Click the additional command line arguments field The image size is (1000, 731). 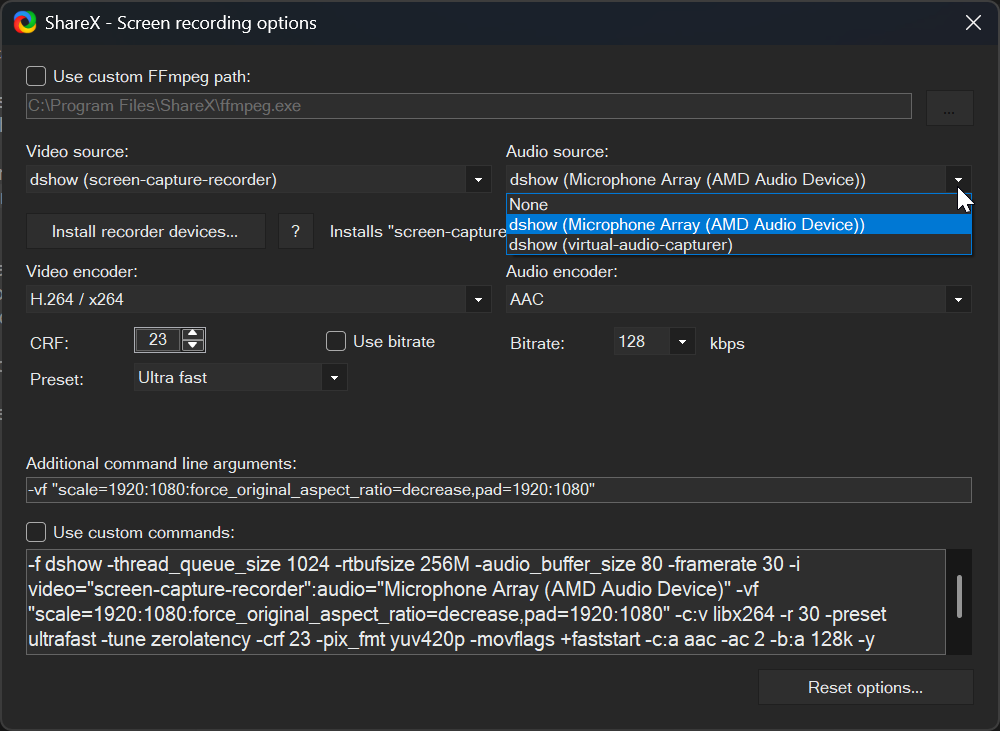point(498,490)
